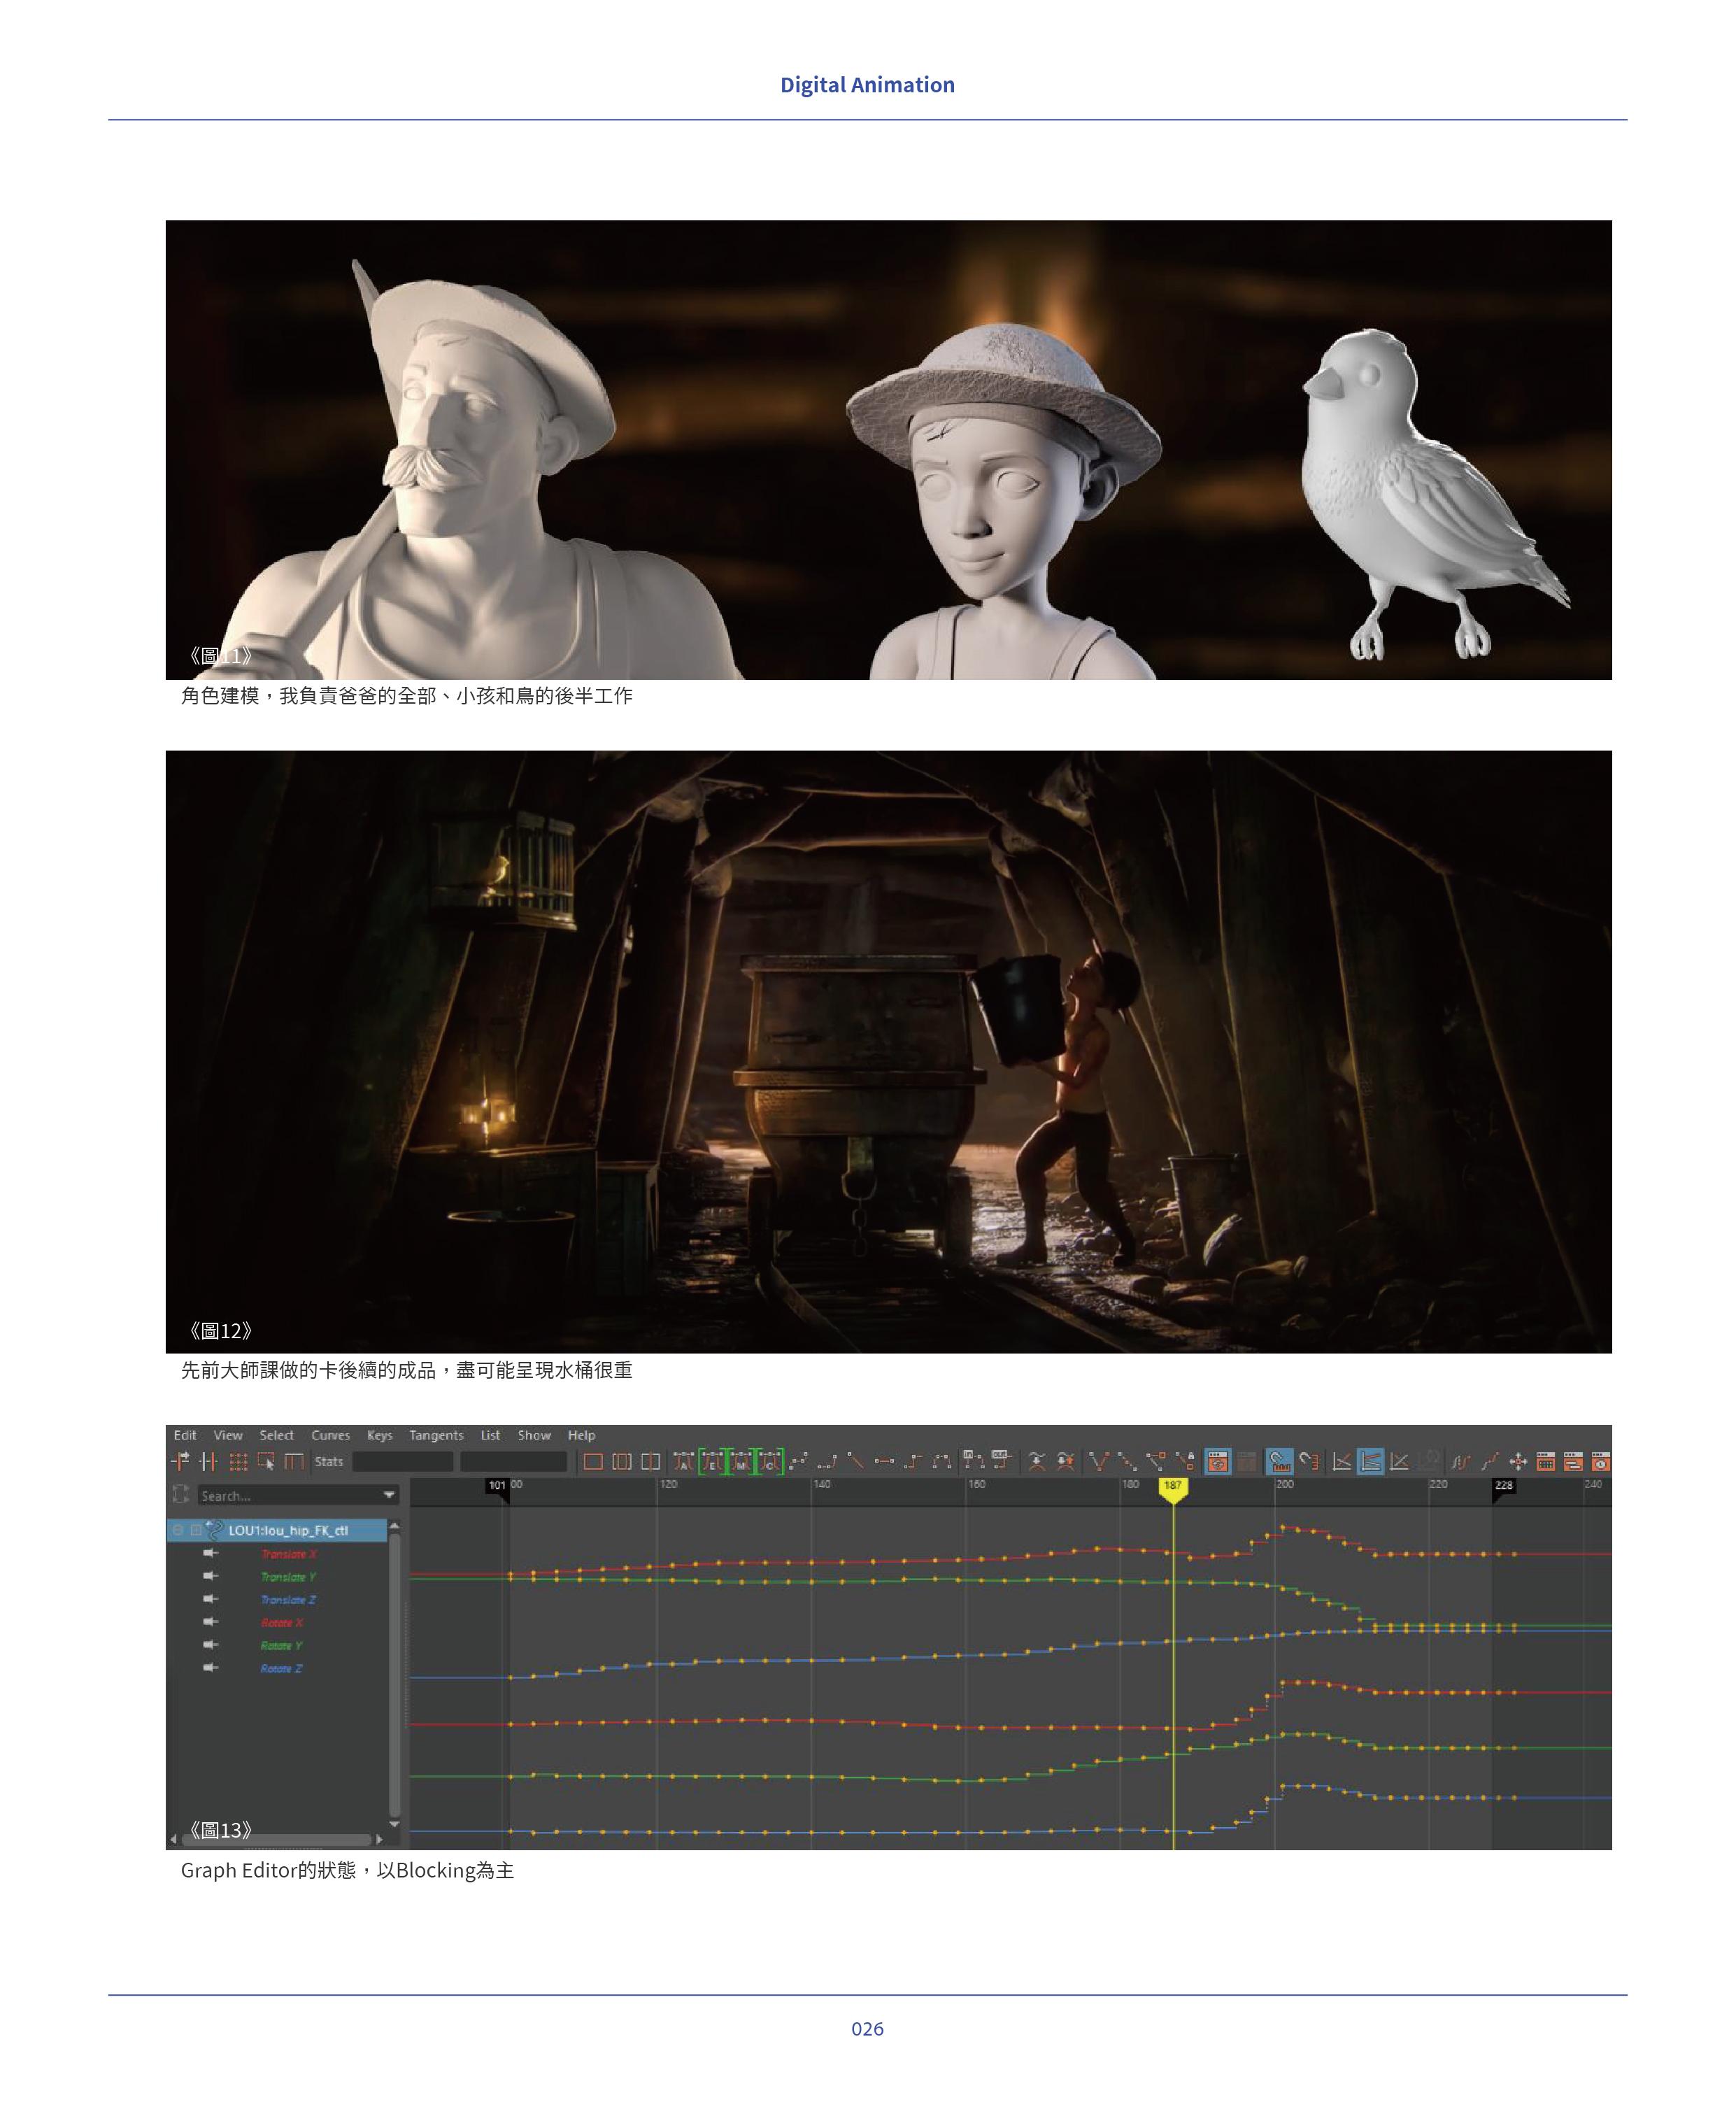Toggle the highlighted Isolate Curve display icon
Viewport: 1736px width, 2116px height.
1217,1462
